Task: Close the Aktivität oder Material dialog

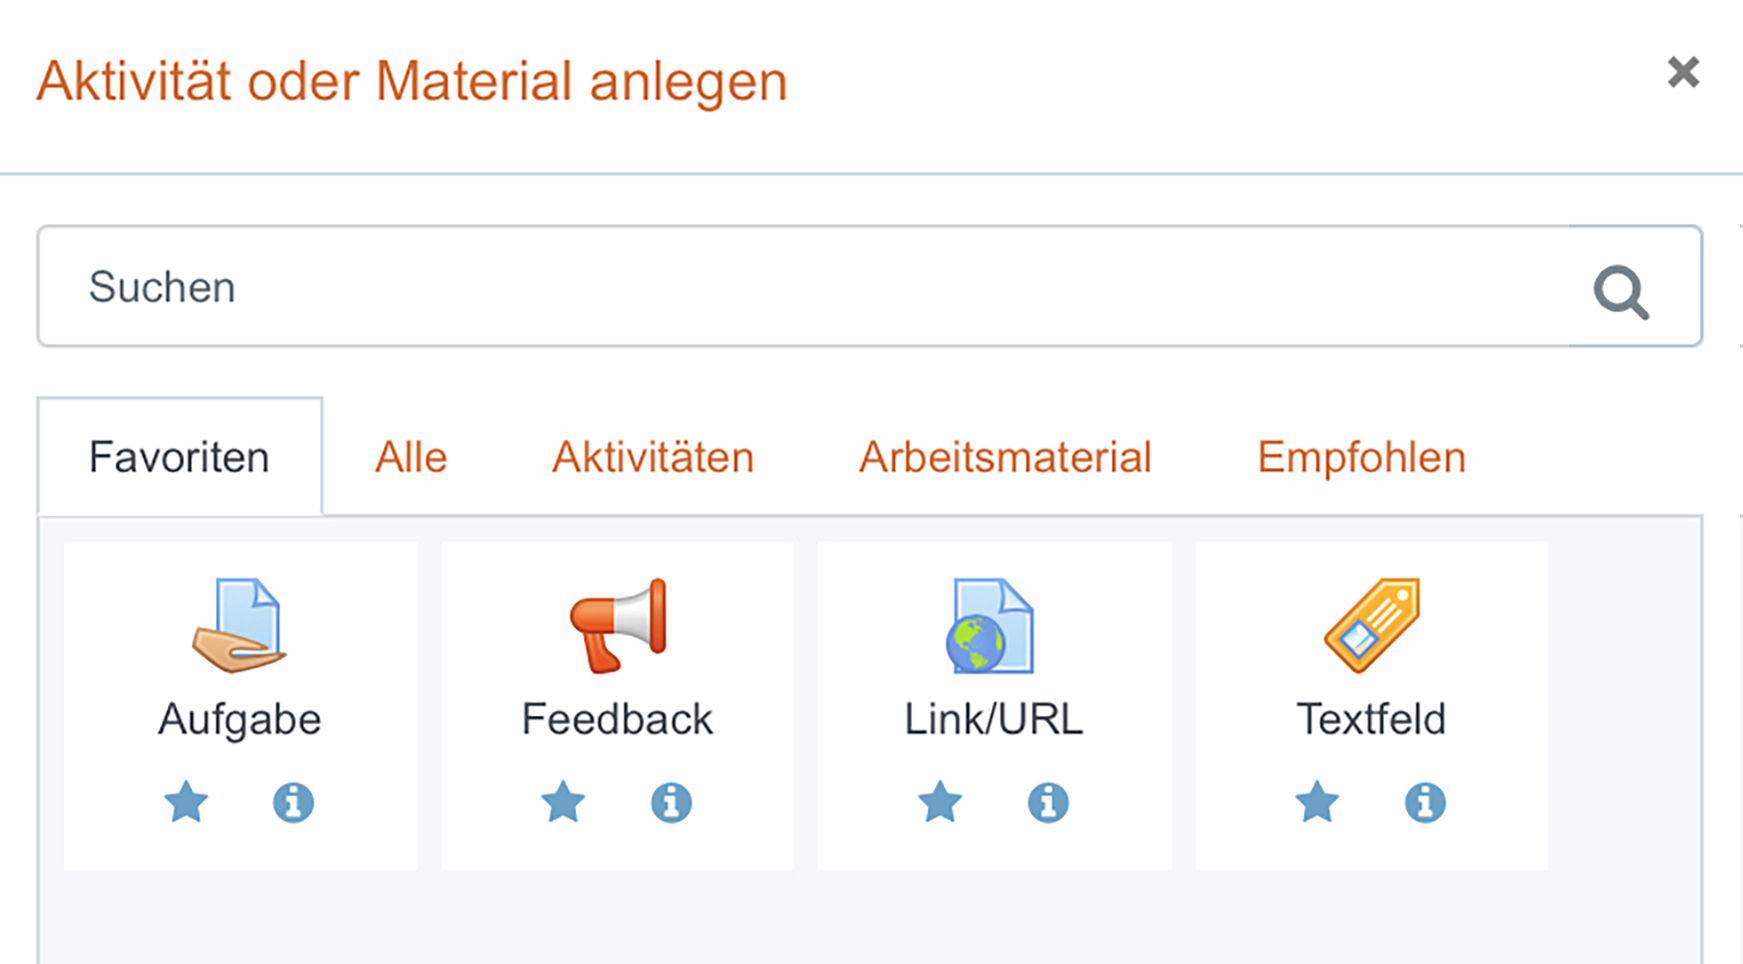Action: pyautogui.click(x=1683, y=72)
